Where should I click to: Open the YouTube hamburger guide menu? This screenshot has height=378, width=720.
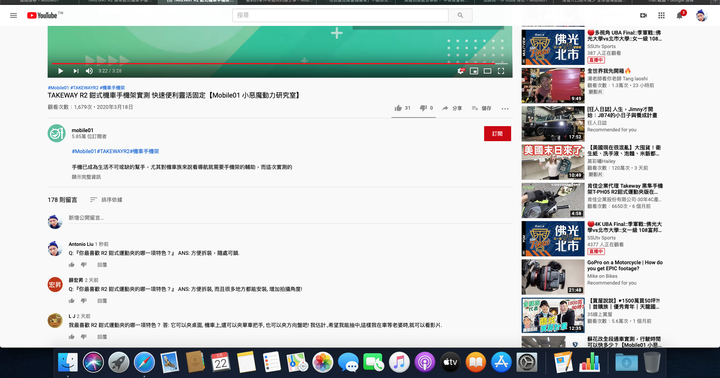[x=13, y=15]
